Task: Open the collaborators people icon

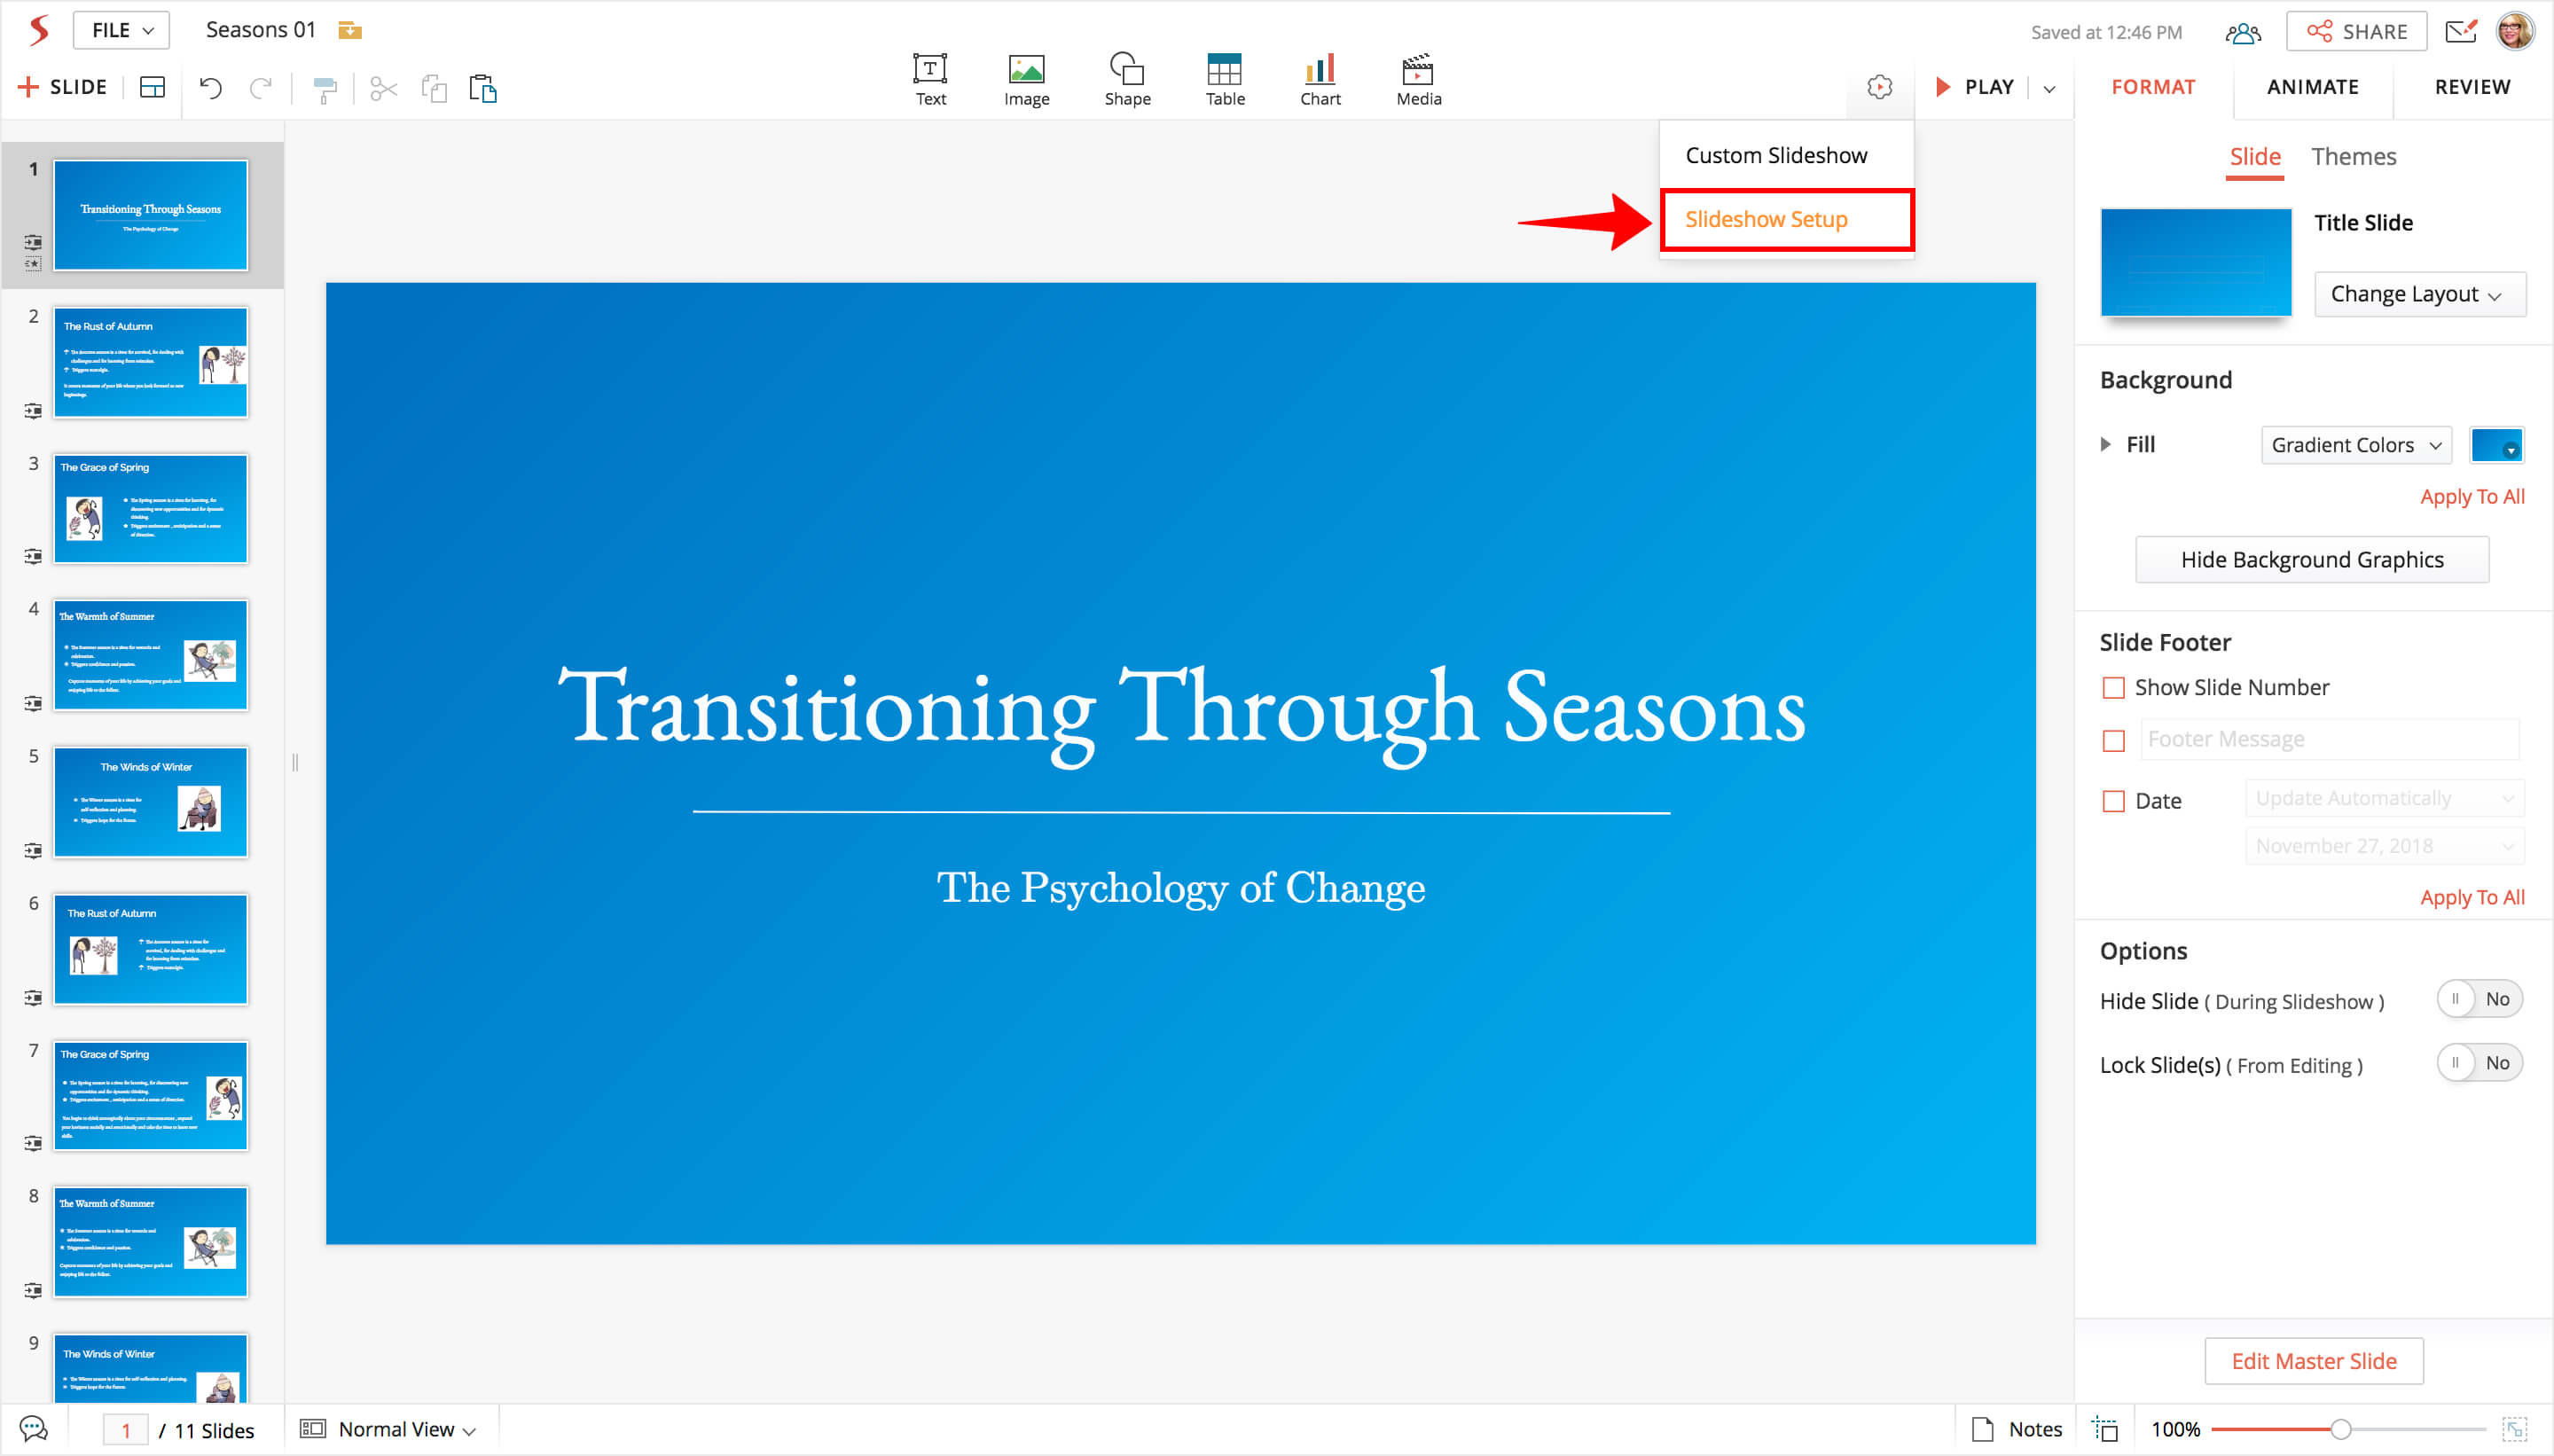Action: pos(2242,33)
